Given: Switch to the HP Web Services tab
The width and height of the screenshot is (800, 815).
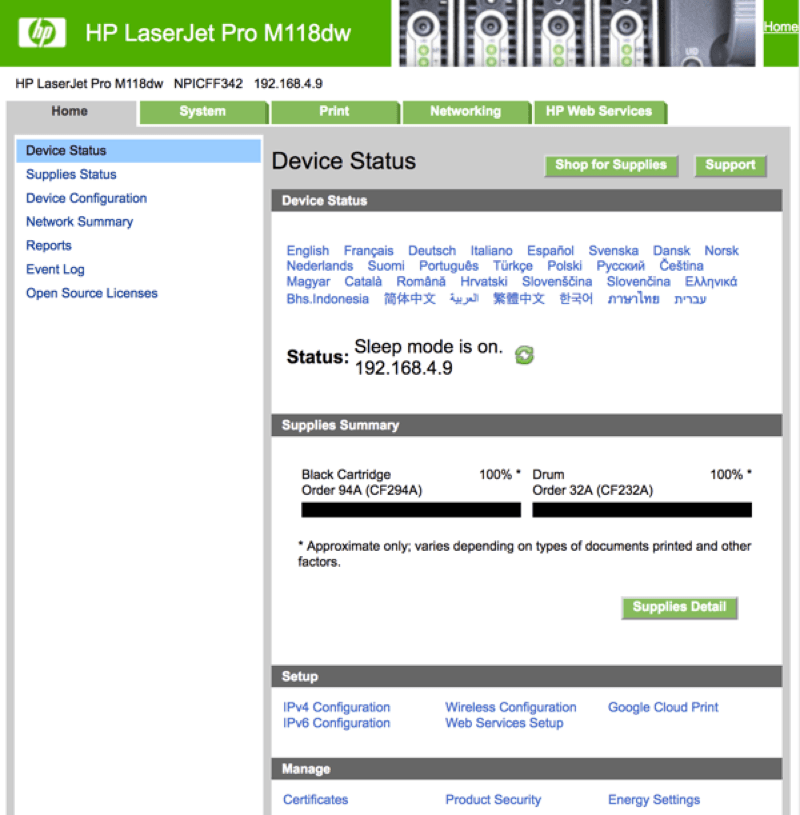Looking at the screenshot, I should [600, 111].
